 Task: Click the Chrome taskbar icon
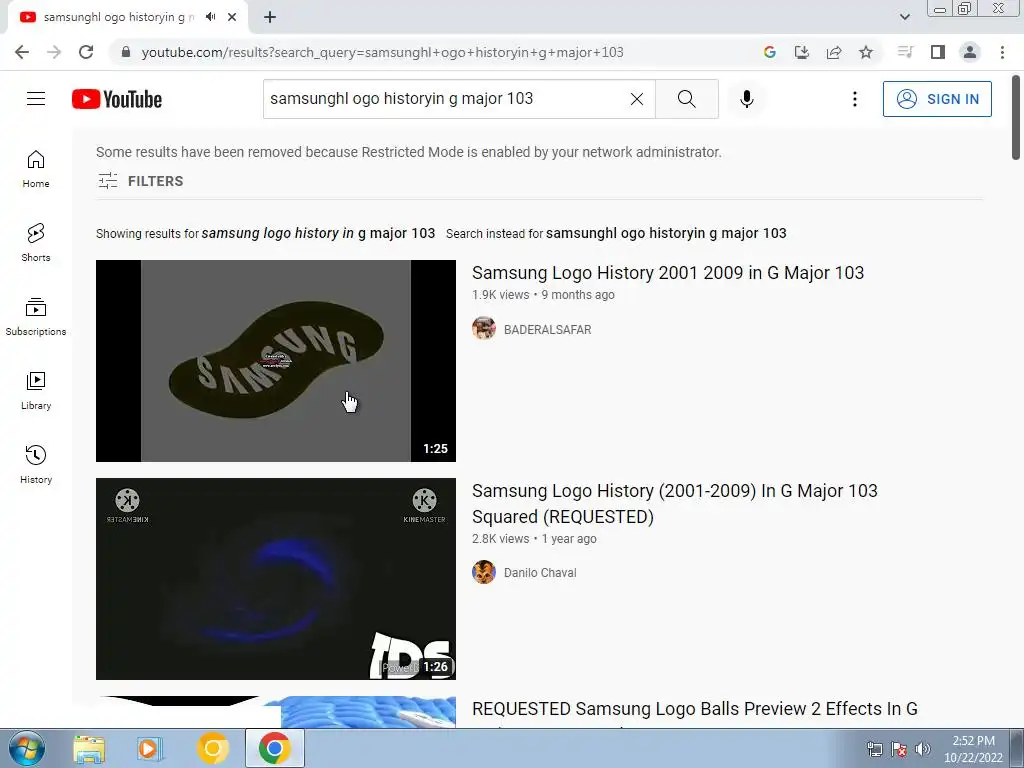274,748
